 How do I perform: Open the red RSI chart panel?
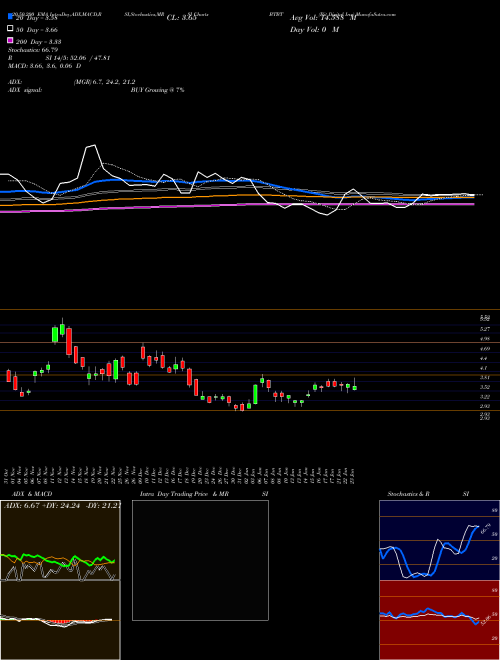point(439,620)
